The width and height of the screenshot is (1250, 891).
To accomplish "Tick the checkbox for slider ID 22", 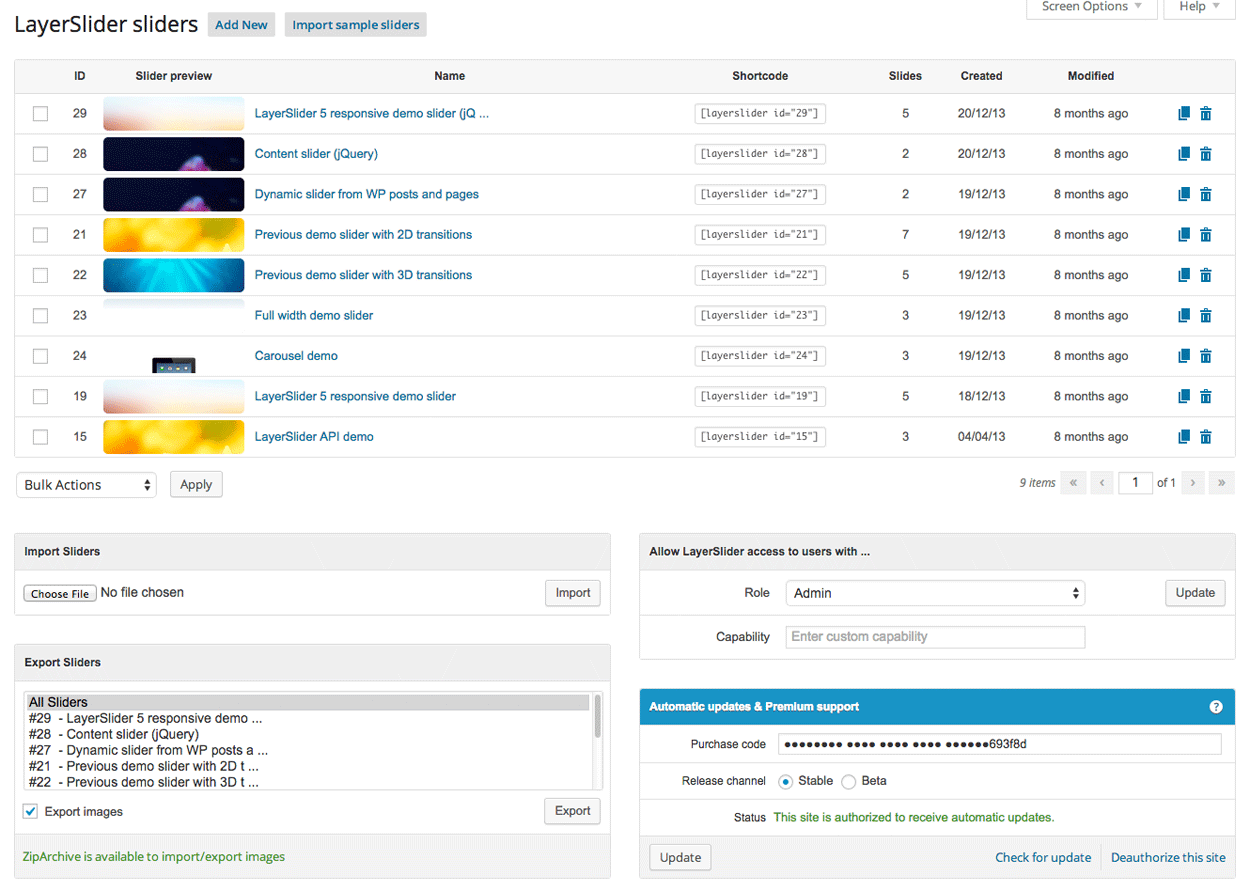I will [x=40, y=275].
